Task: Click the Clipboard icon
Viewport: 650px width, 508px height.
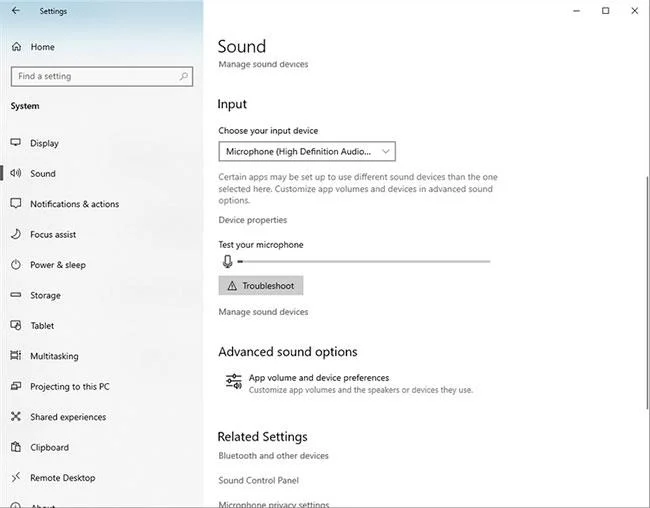Action: click(16, 447)
